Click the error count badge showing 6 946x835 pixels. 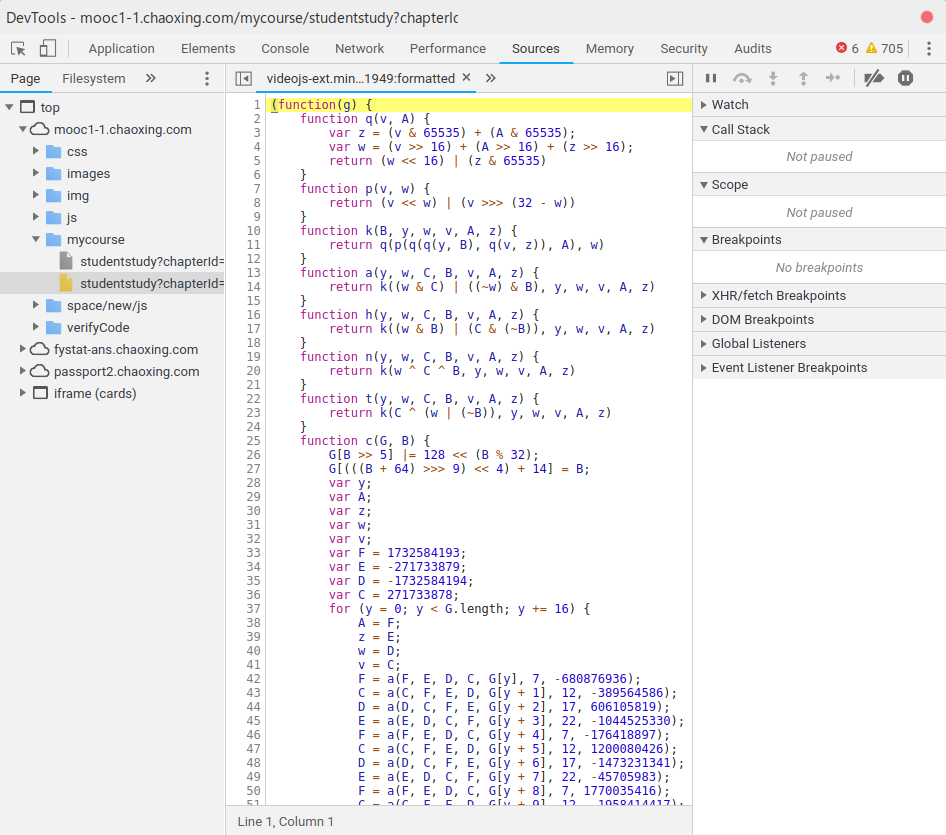pyautogui.click(x=847, y=48)
